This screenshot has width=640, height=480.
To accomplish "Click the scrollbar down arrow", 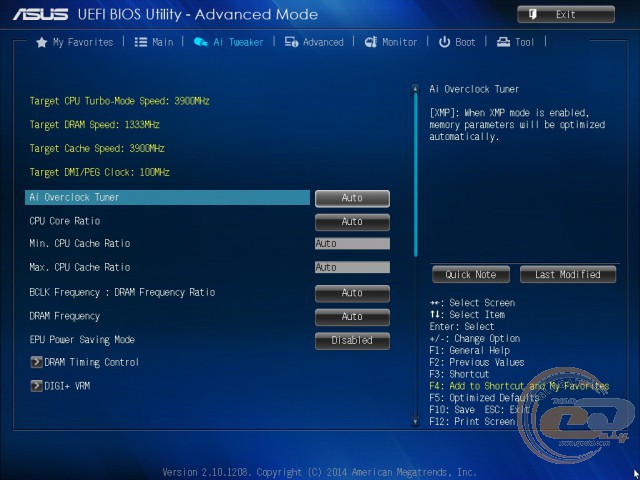I will coord(415,421).
